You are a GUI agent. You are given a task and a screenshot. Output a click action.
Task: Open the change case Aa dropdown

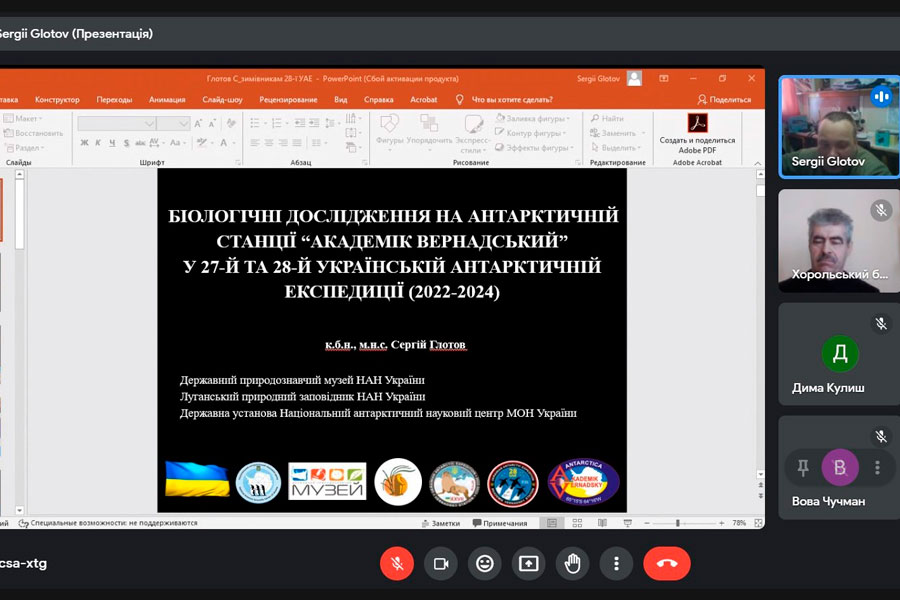pos(177,142)
